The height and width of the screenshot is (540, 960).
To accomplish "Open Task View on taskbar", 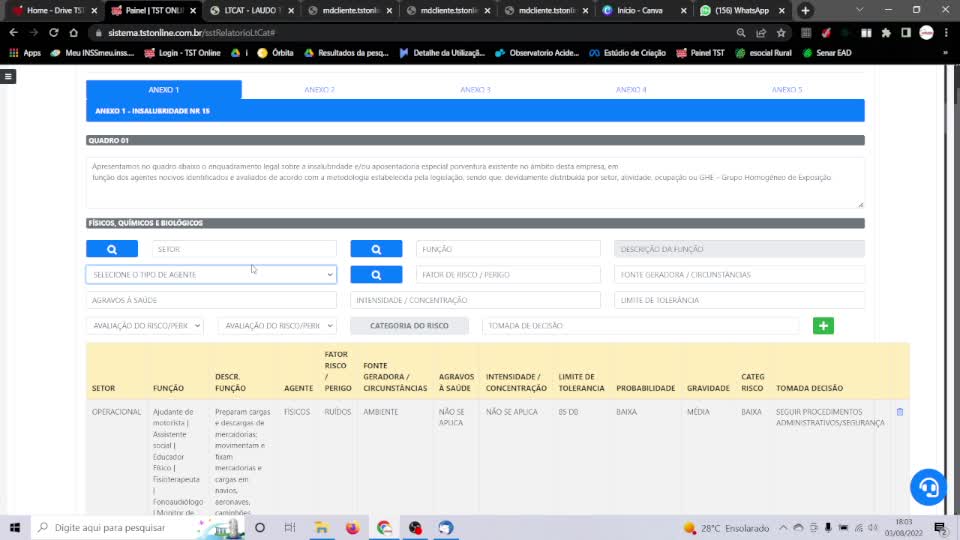I will tap(290, 527).
